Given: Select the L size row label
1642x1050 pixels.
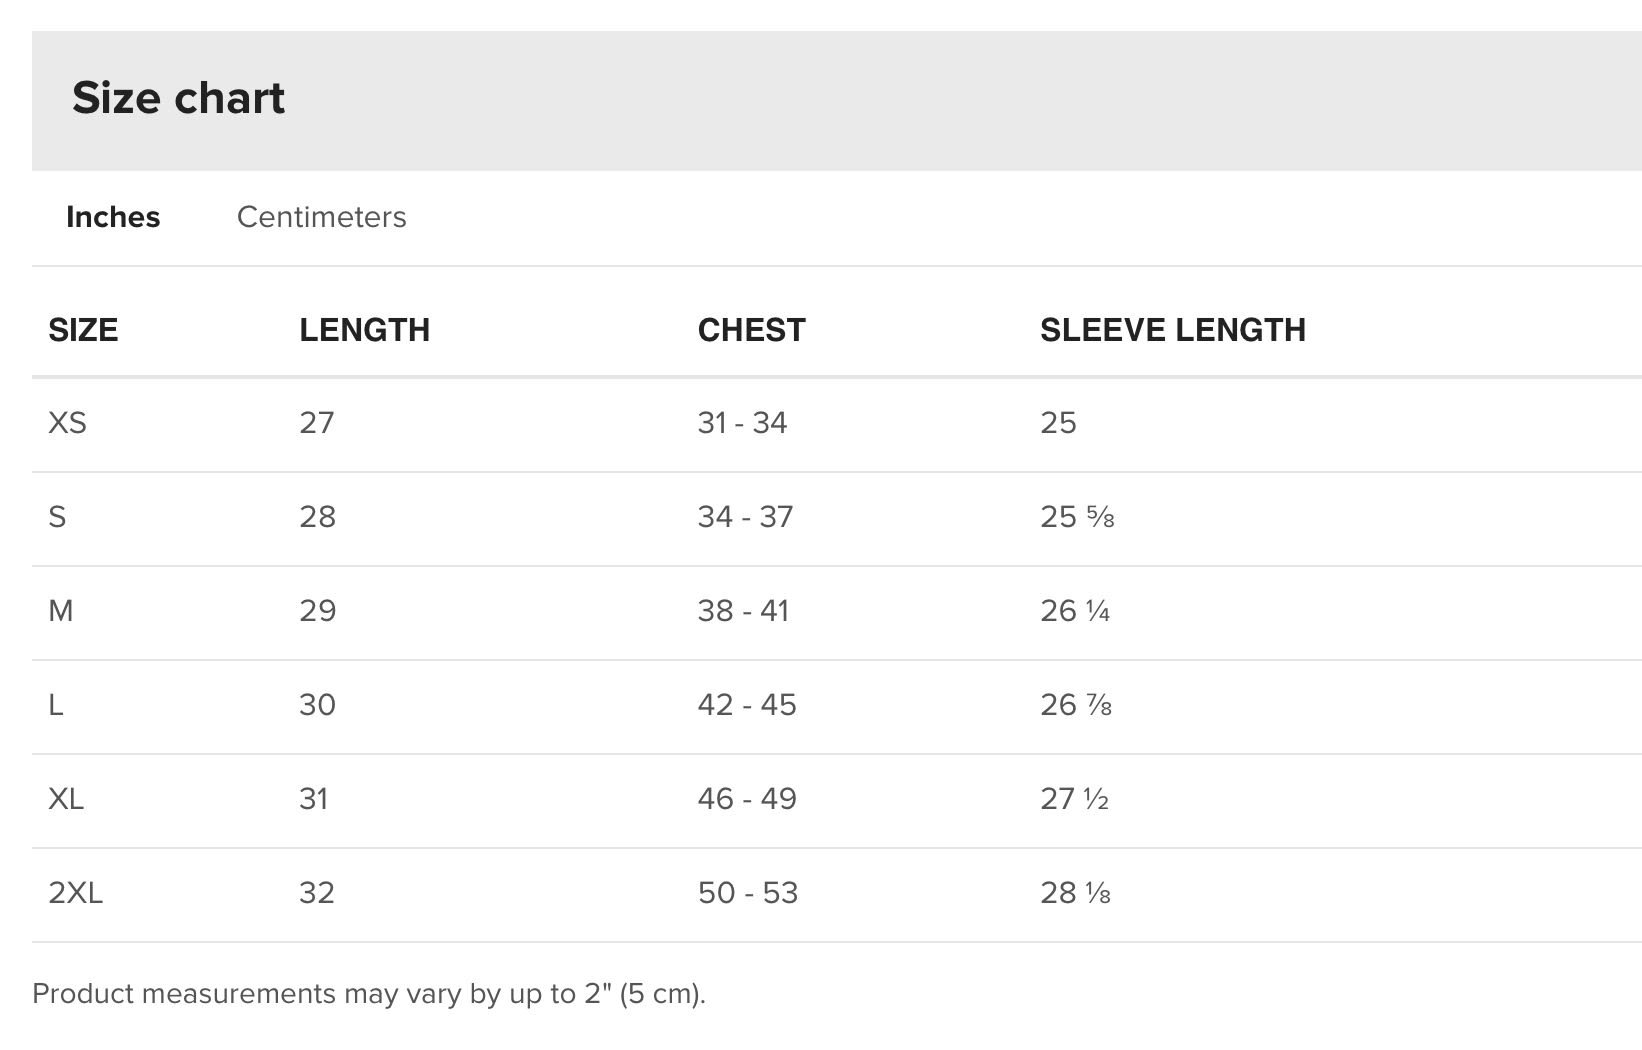Looking at the screenshot, I should click(55, 705).
